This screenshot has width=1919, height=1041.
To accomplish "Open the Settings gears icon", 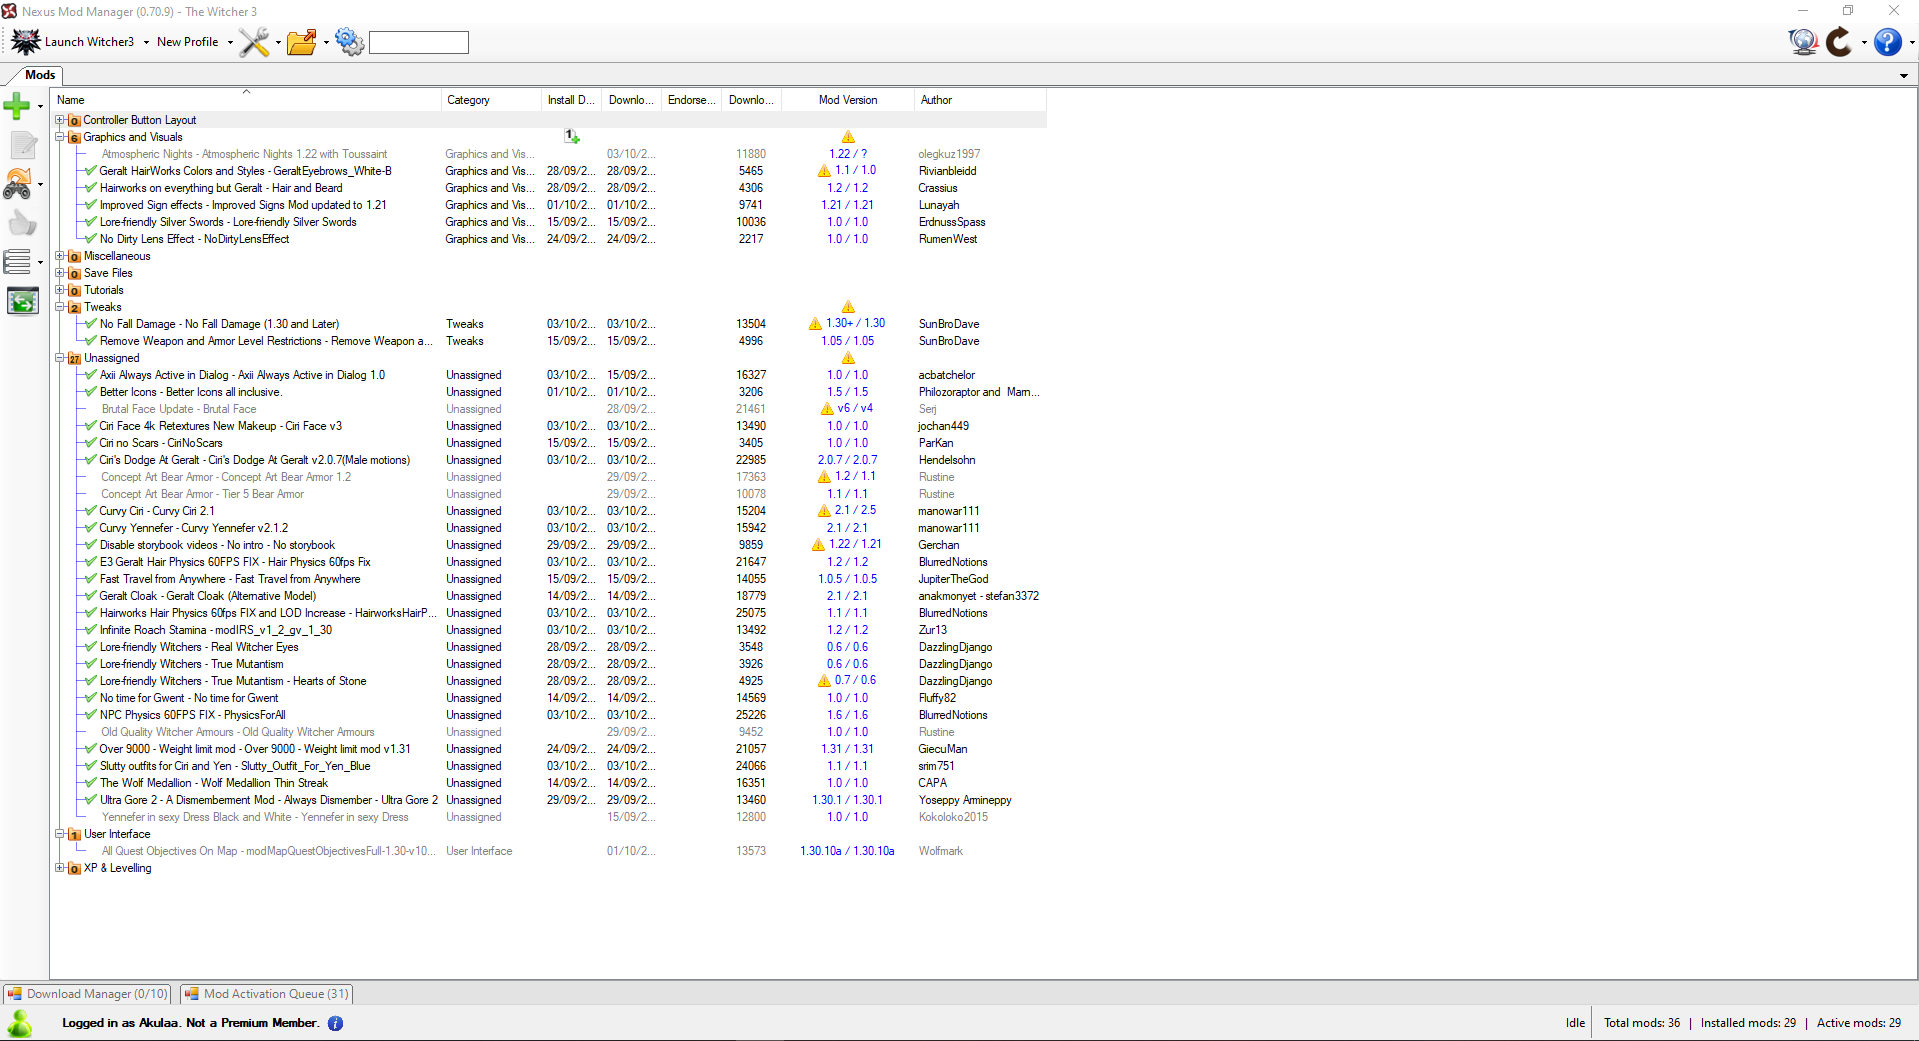I will pos(350,42).
